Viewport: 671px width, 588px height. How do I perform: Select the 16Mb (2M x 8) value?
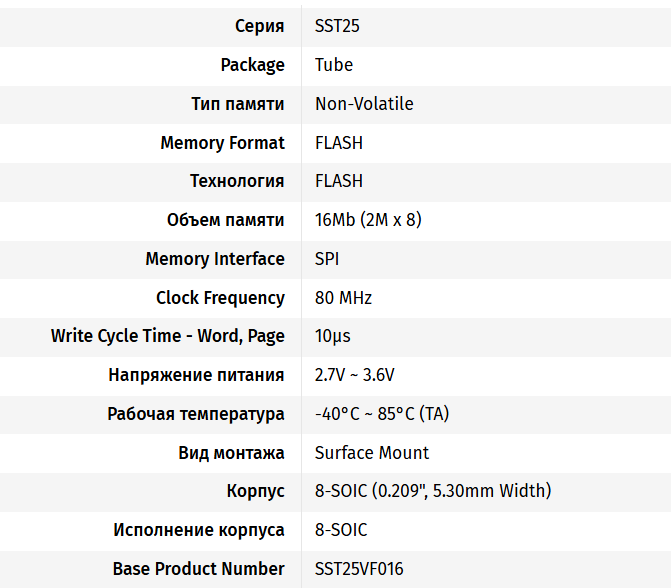[368, 220]
